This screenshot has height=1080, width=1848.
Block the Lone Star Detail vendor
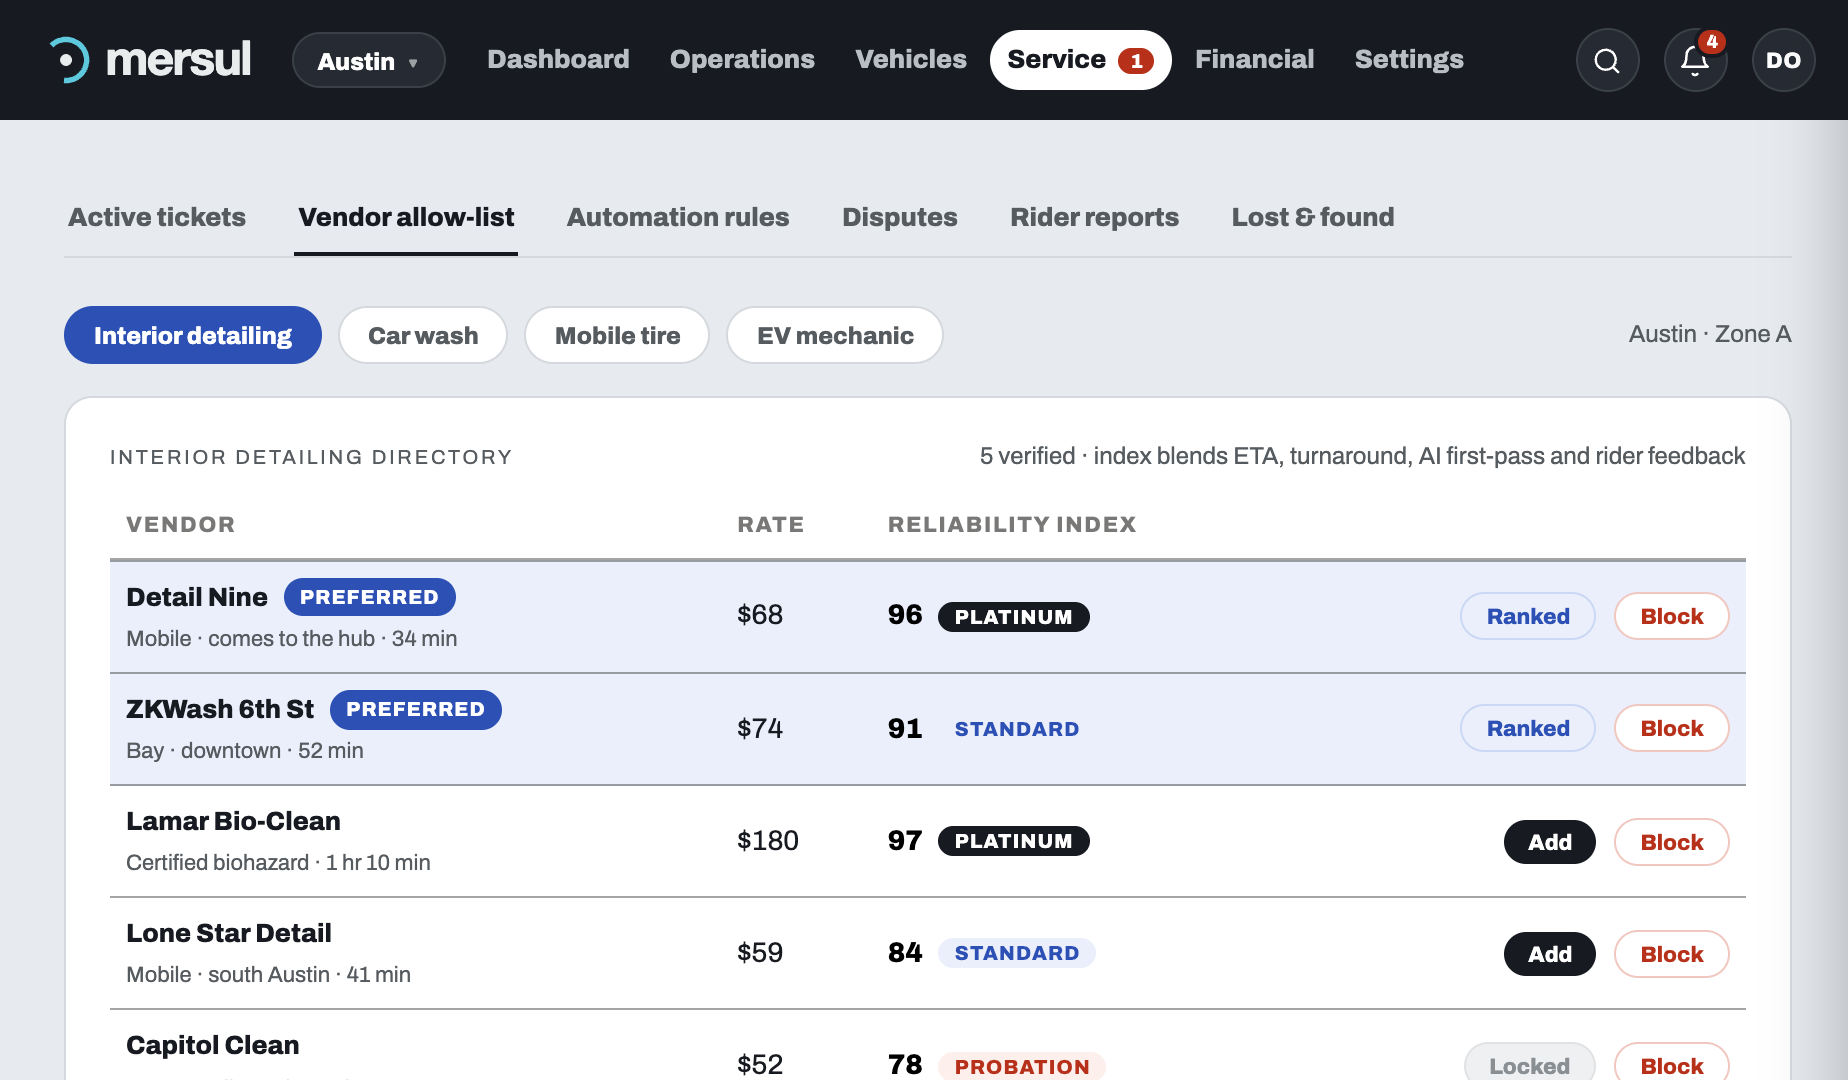coord(1672,954)
